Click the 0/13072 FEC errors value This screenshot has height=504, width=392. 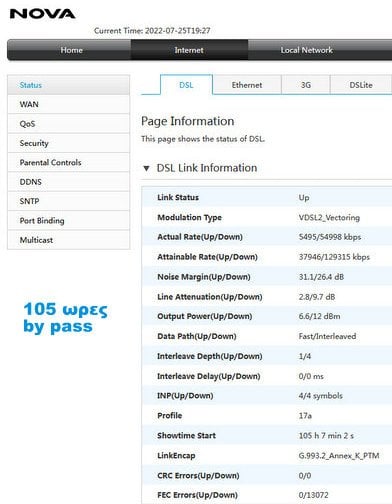(x=313, y=495)
